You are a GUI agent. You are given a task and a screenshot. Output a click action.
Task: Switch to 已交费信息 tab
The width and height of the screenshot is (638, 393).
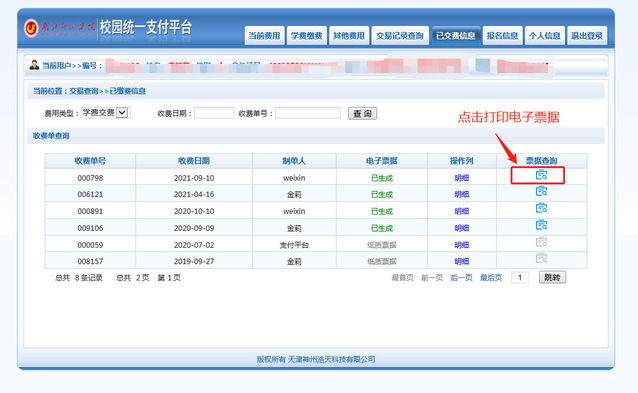coord(456,36)
